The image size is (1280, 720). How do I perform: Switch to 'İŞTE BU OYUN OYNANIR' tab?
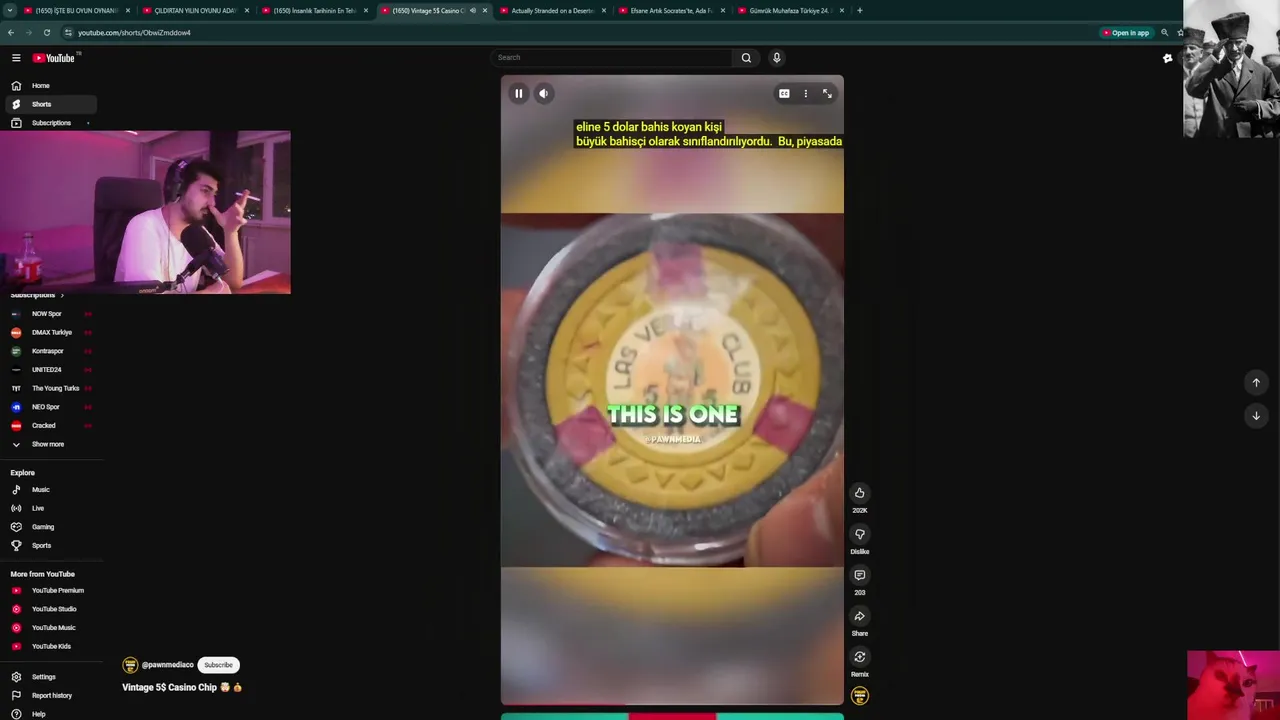click(x=76, y=10)
